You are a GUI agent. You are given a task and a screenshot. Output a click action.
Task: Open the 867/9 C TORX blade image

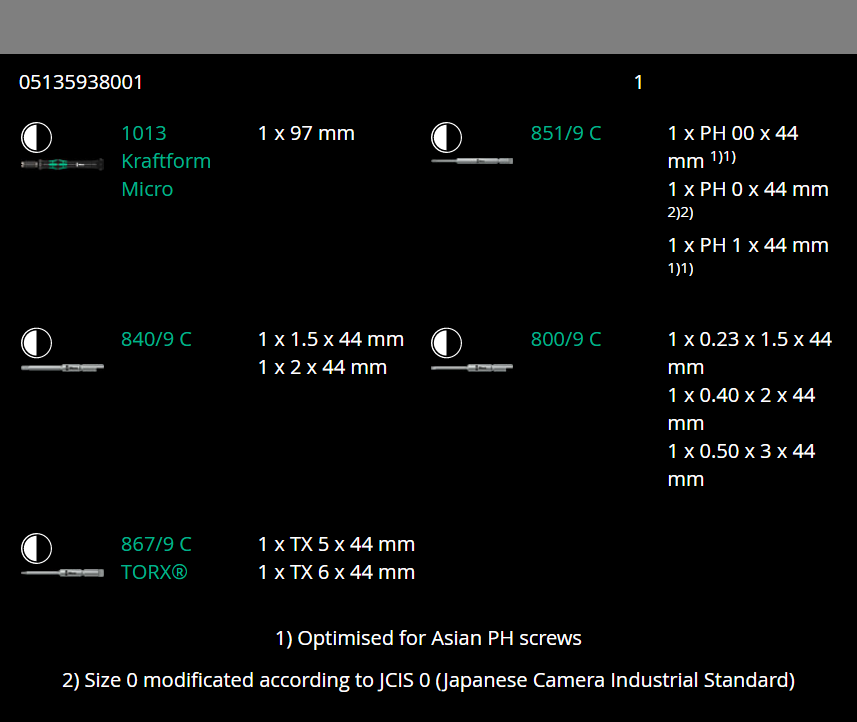click(62, 573)
